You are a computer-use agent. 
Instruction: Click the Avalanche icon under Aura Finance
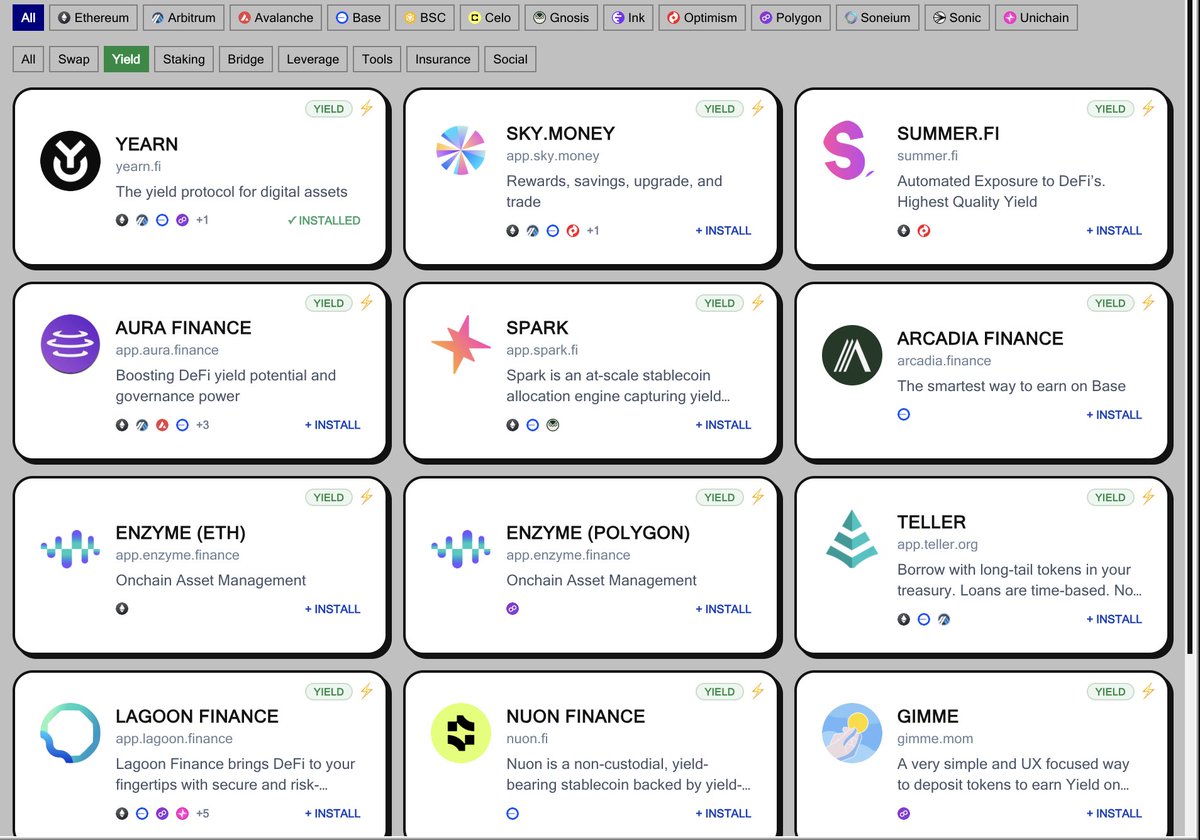161,424
